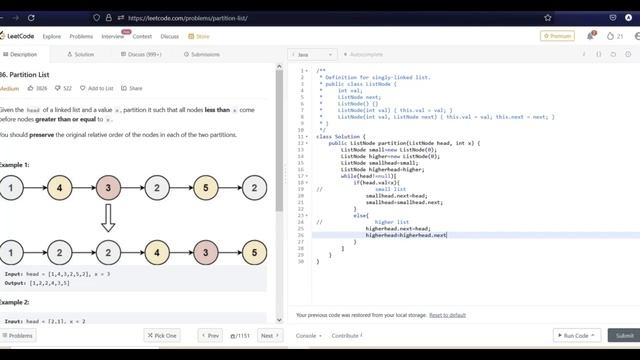Click the 86. Partition List title
The width and height of the screenshot is (640, 360).
(24, 75)
